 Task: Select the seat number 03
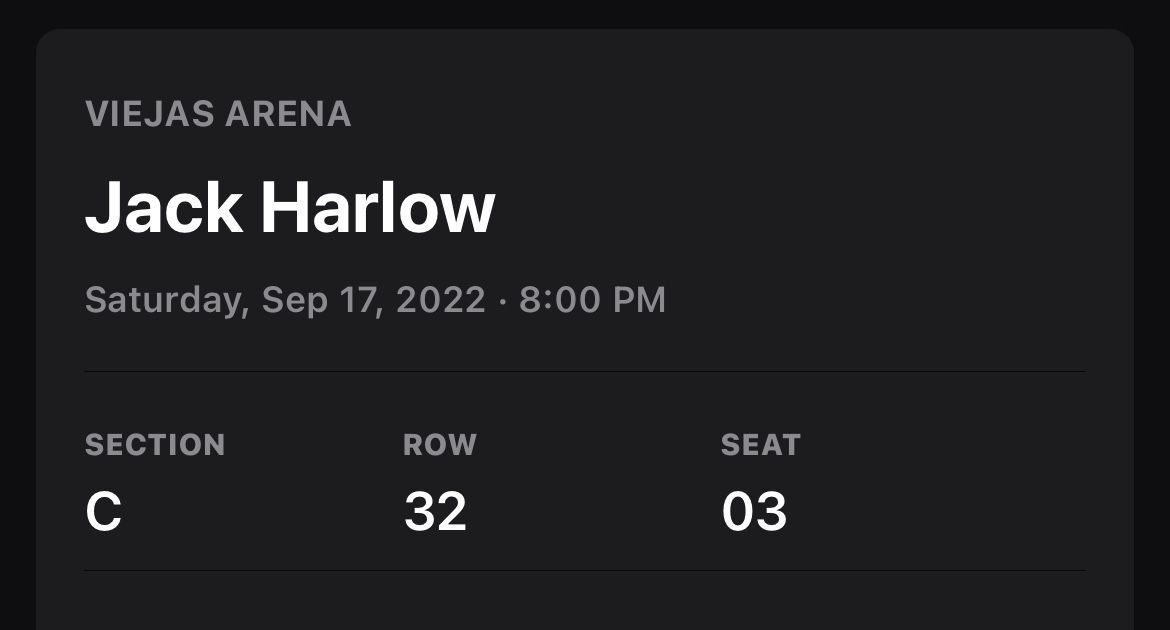pos(754,512)
